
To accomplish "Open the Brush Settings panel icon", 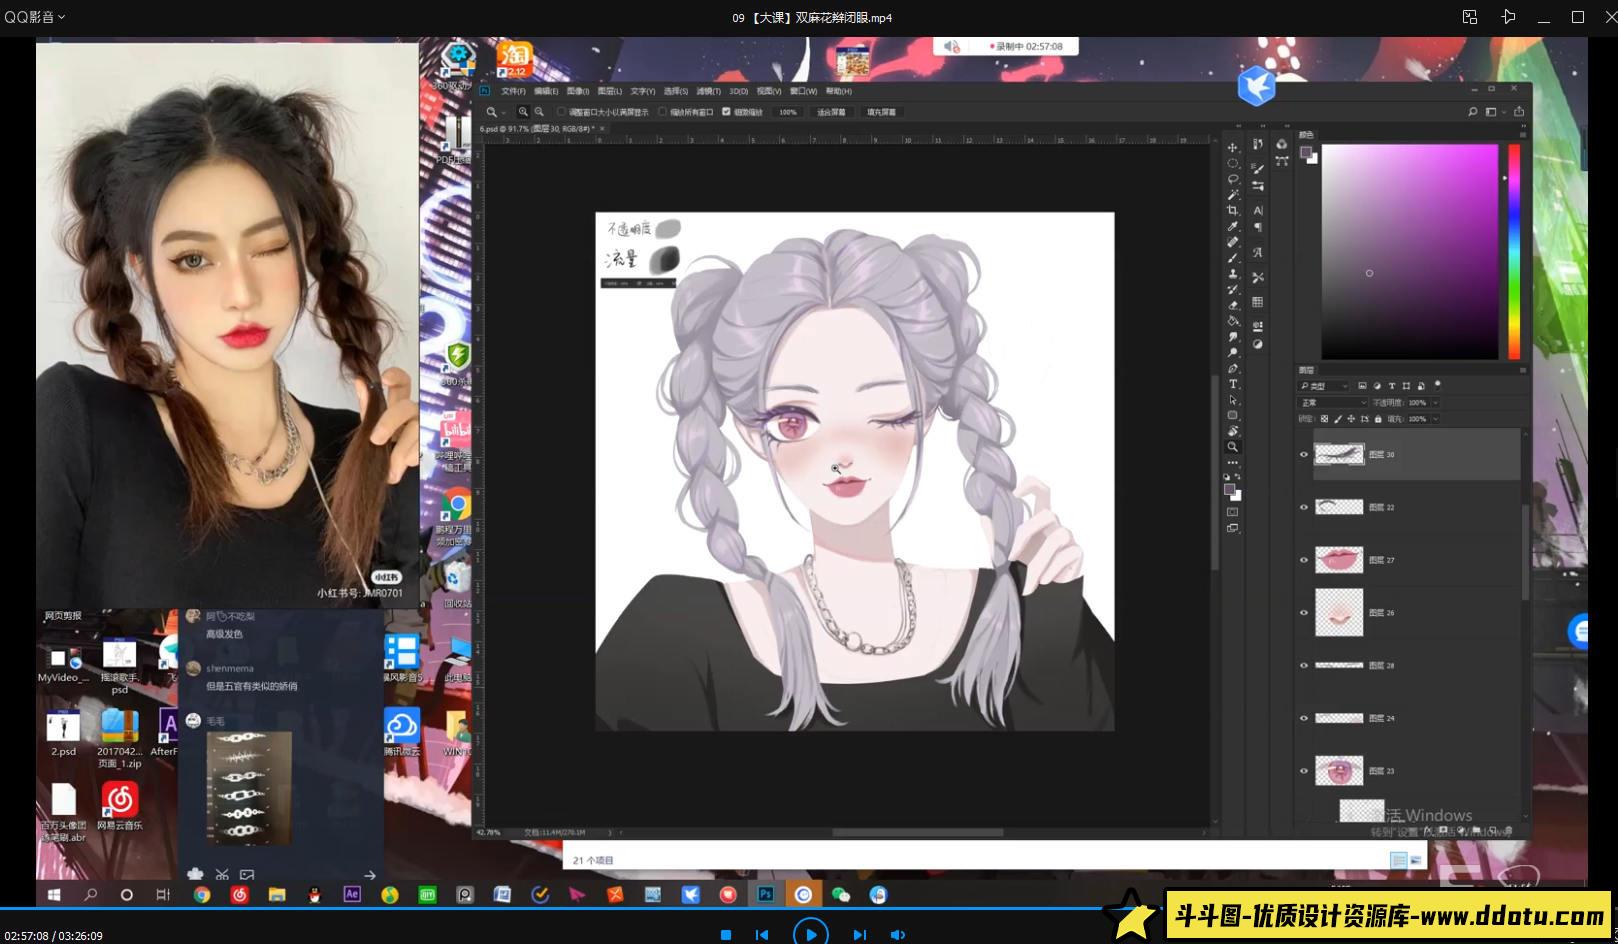I will [1258, 168].
